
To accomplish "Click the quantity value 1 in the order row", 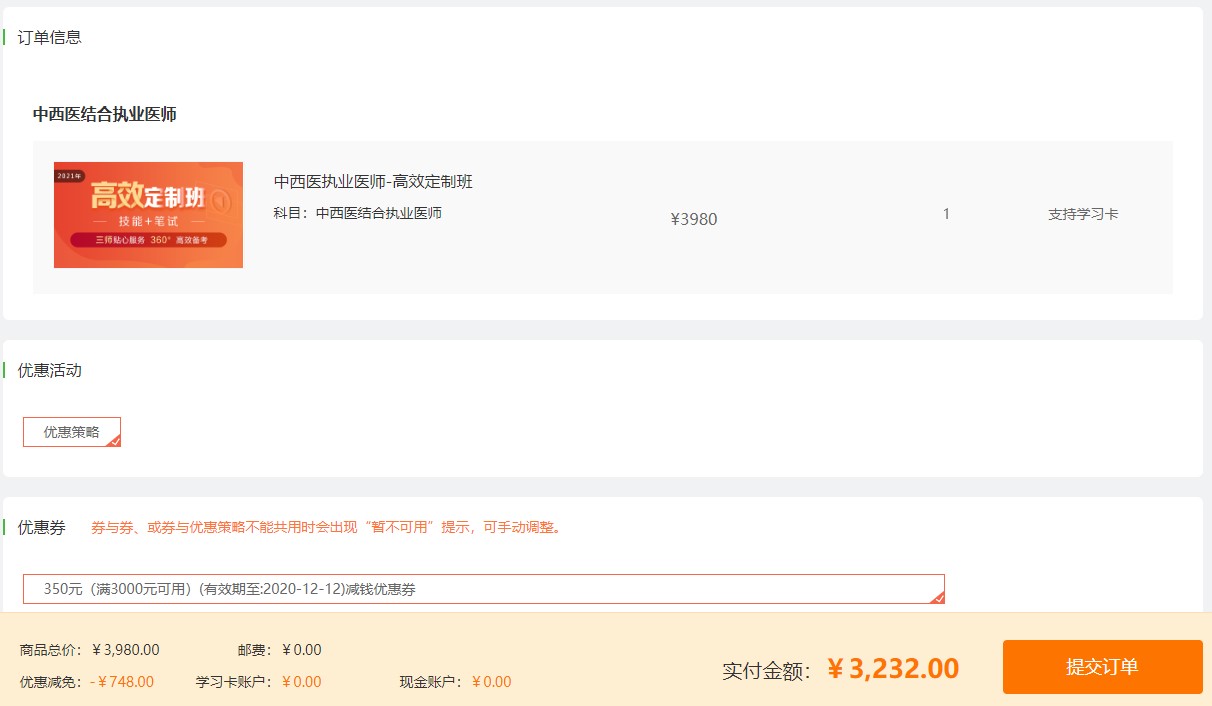I will [946, 214].
